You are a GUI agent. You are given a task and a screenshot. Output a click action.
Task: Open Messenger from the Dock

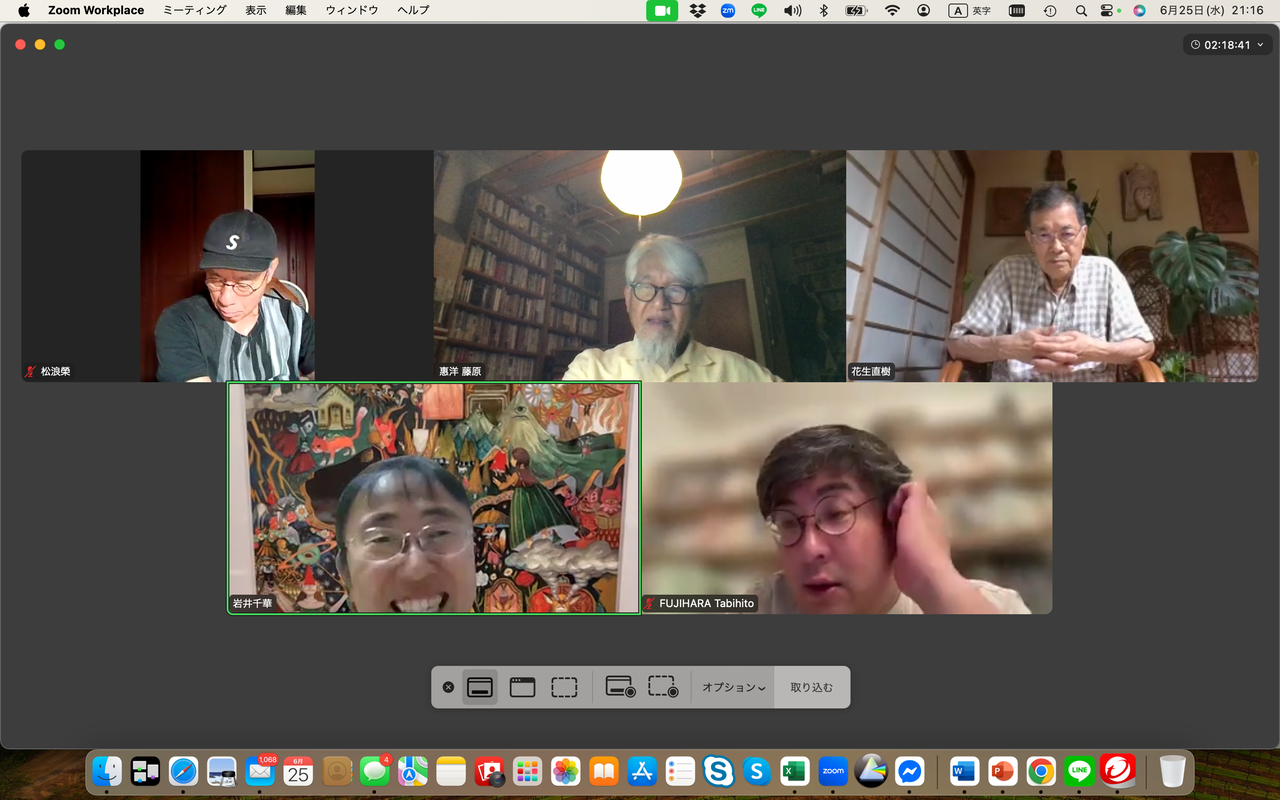[x=909, y=771]
